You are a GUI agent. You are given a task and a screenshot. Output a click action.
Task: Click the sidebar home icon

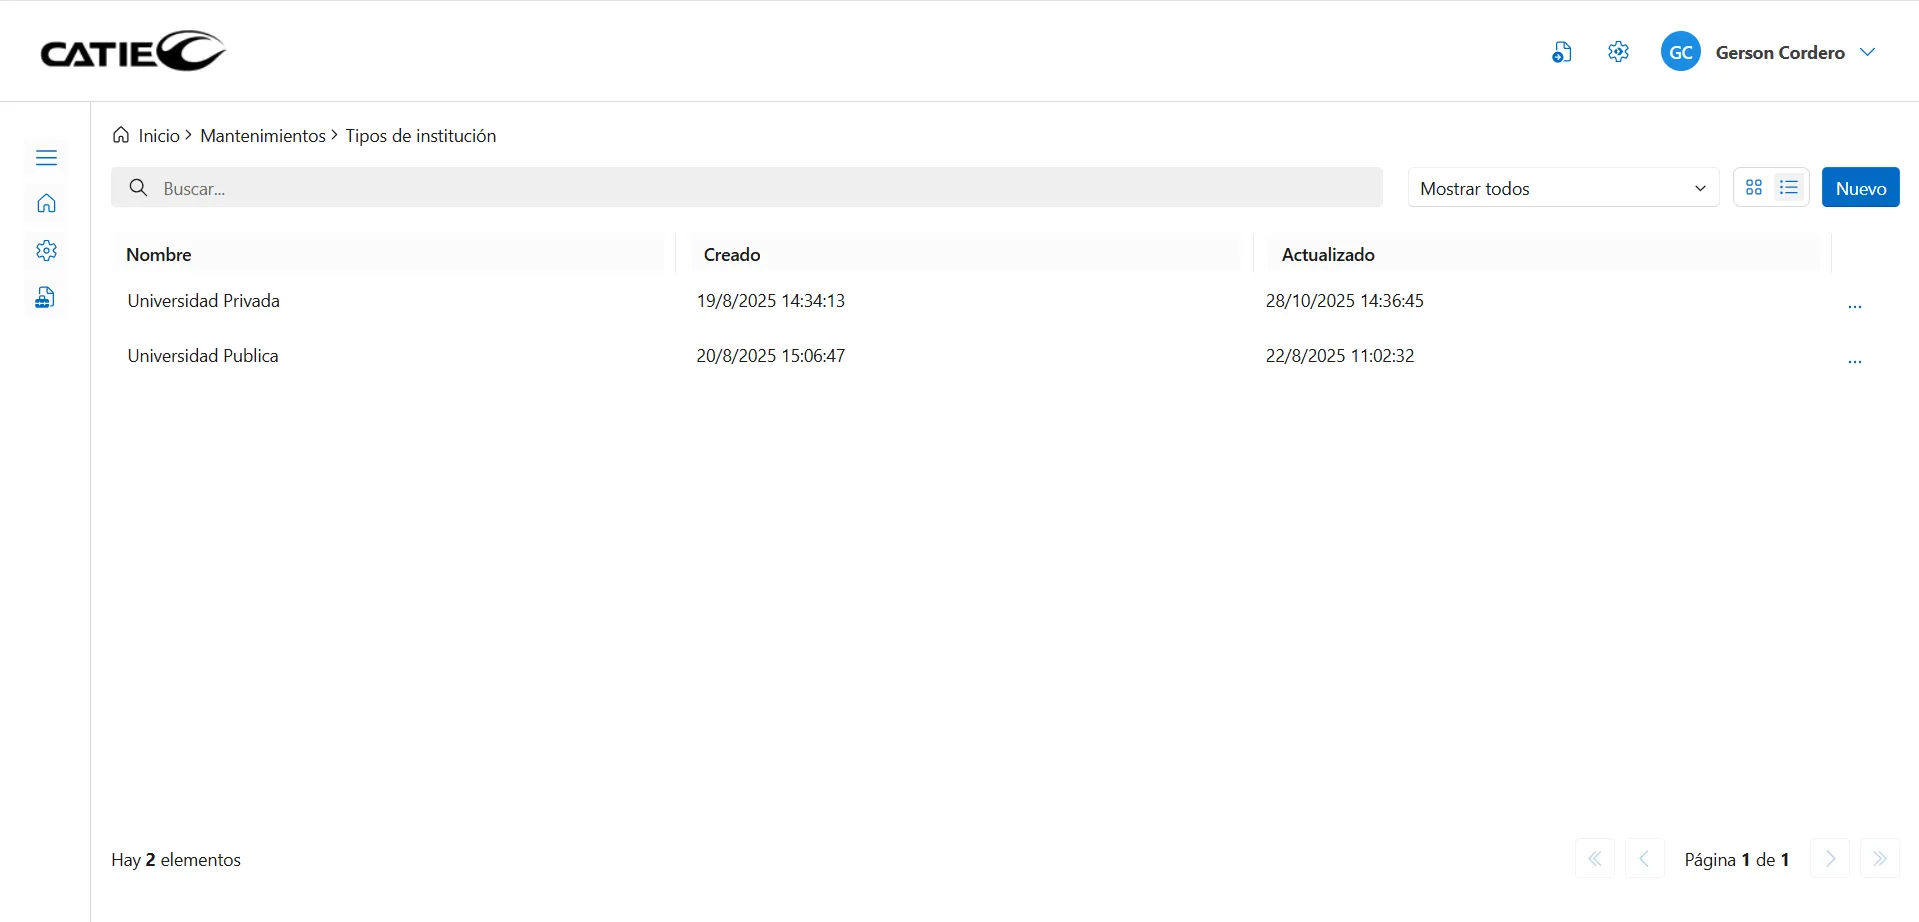coord(46,204)
